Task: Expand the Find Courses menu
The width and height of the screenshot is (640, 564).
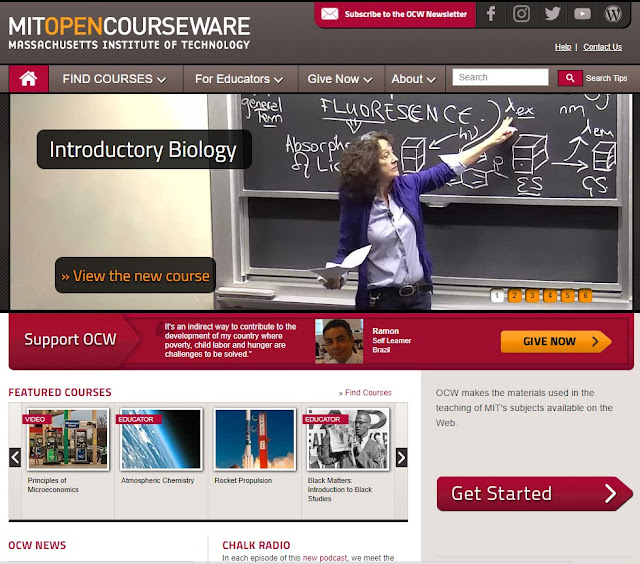Action: point(114,79)
